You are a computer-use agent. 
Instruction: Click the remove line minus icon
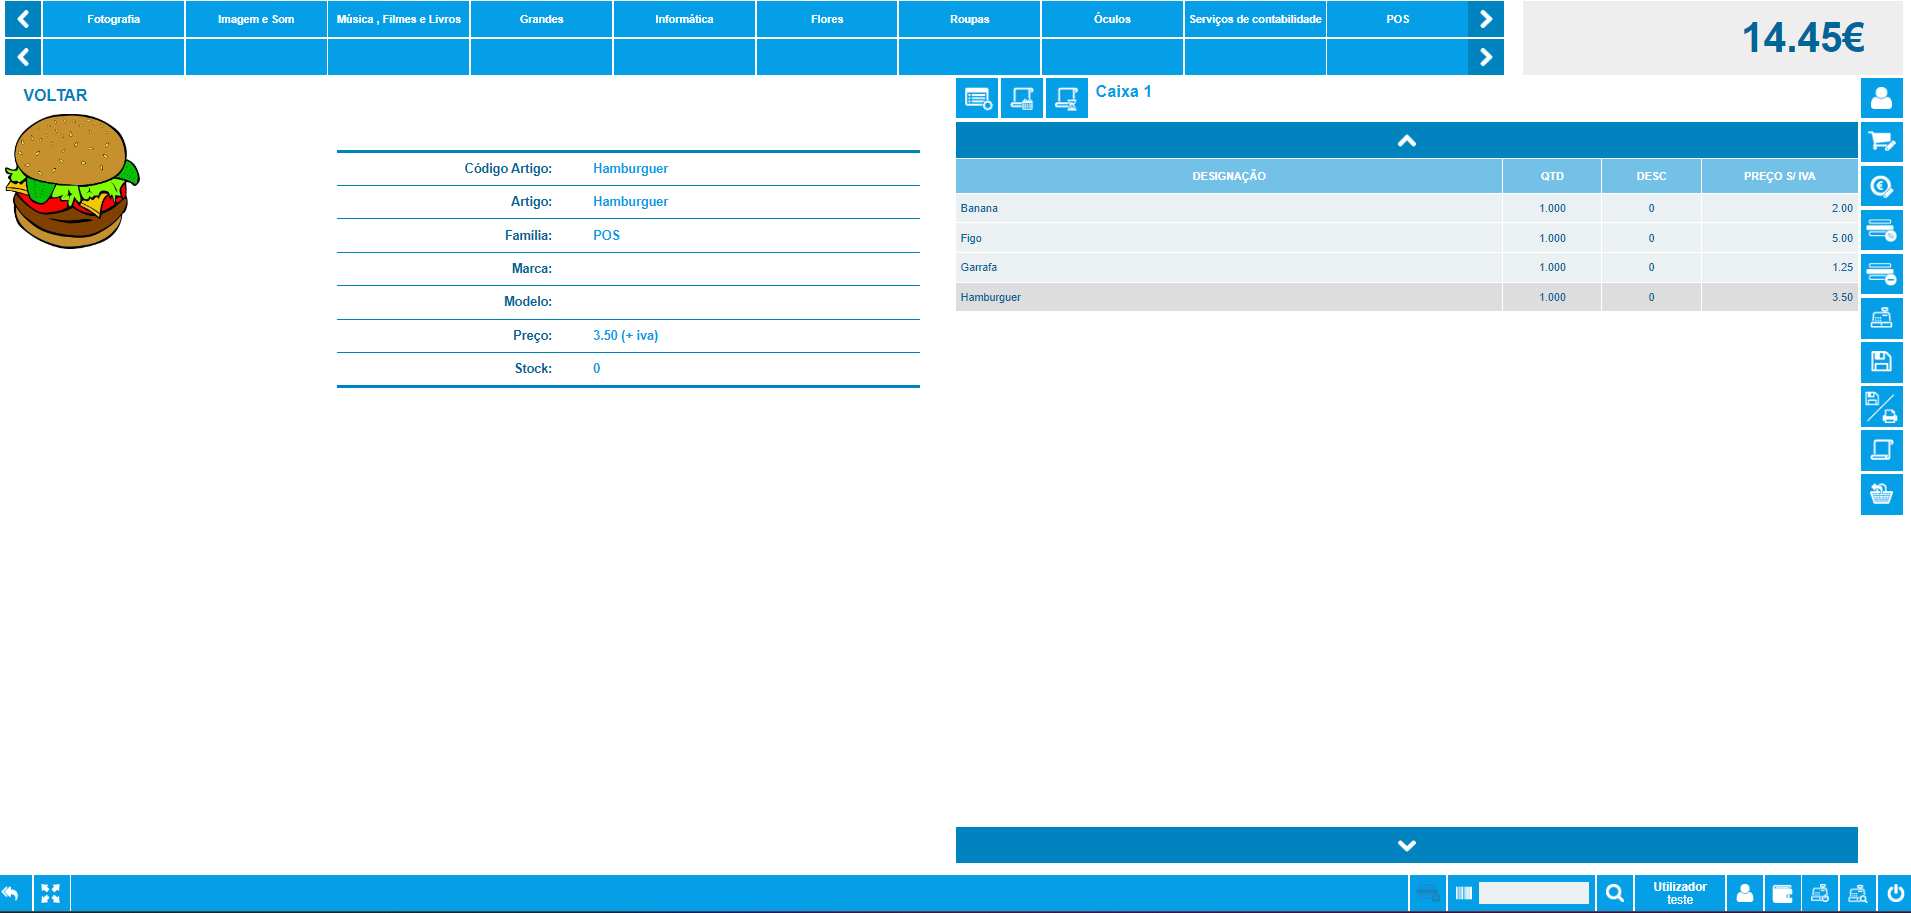pyautogui.click(x=1881, y=274)
